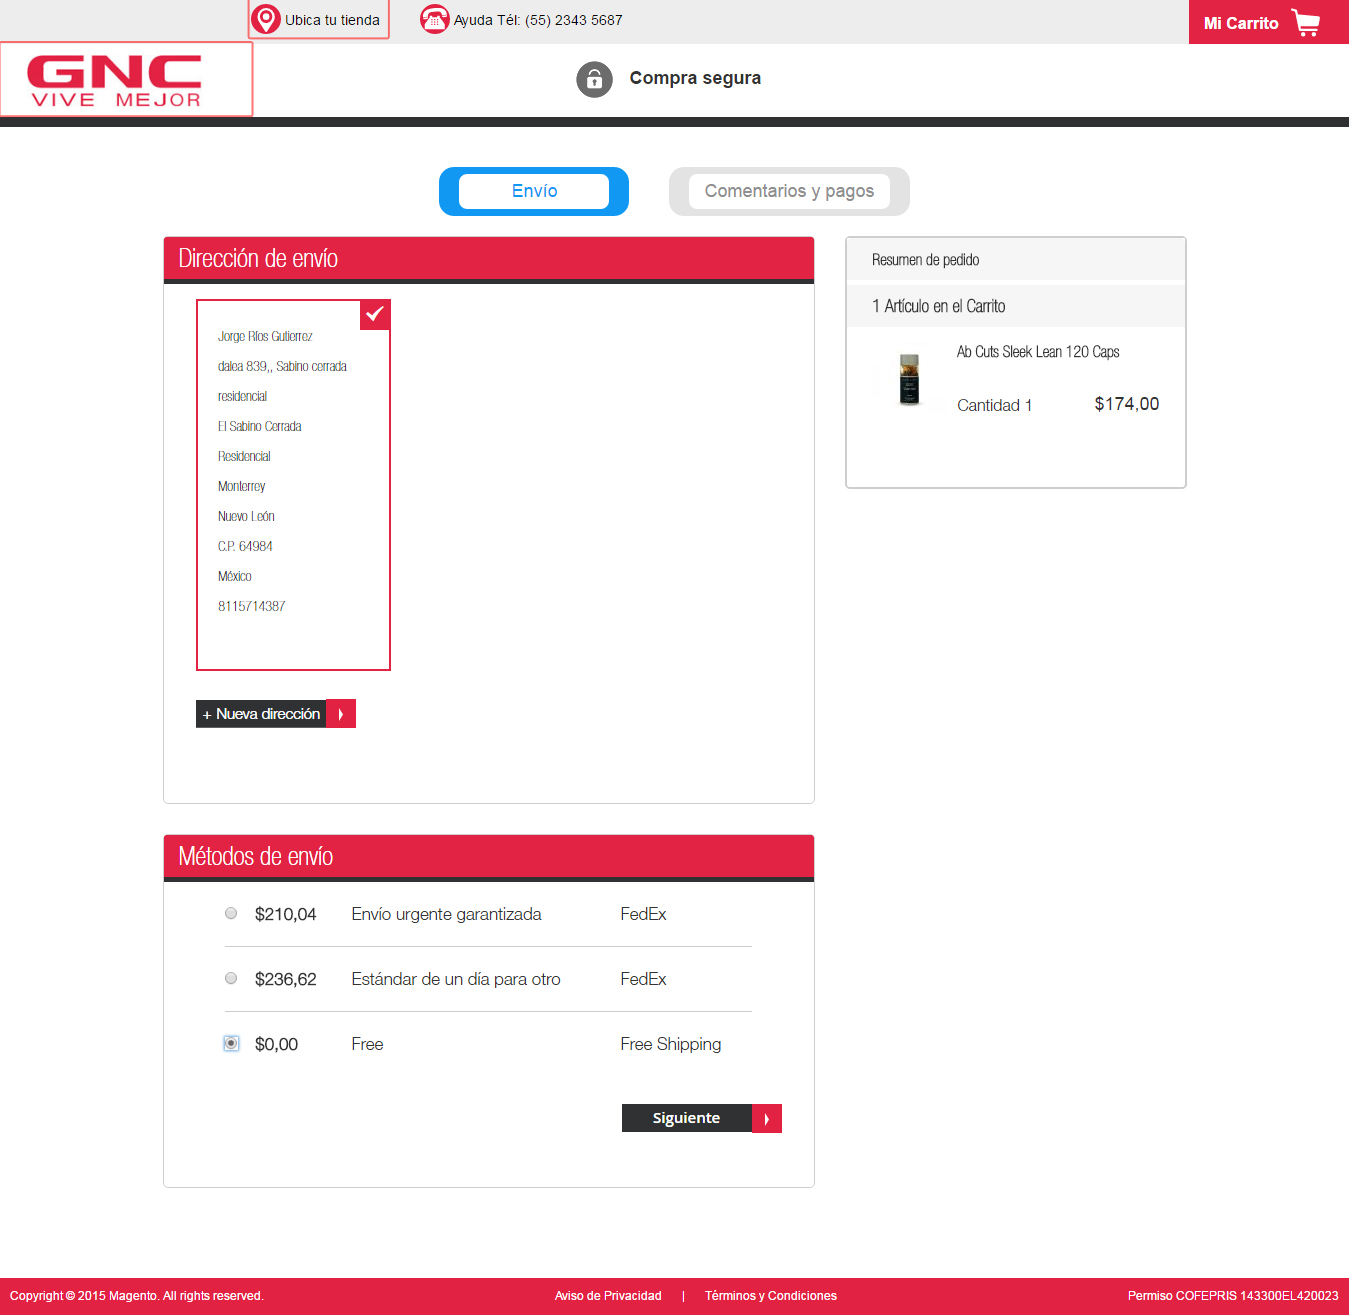This screenshot has height=1315, width=1349.
Task: Click the red arrow next to Siguiente
Action: 767,1119
